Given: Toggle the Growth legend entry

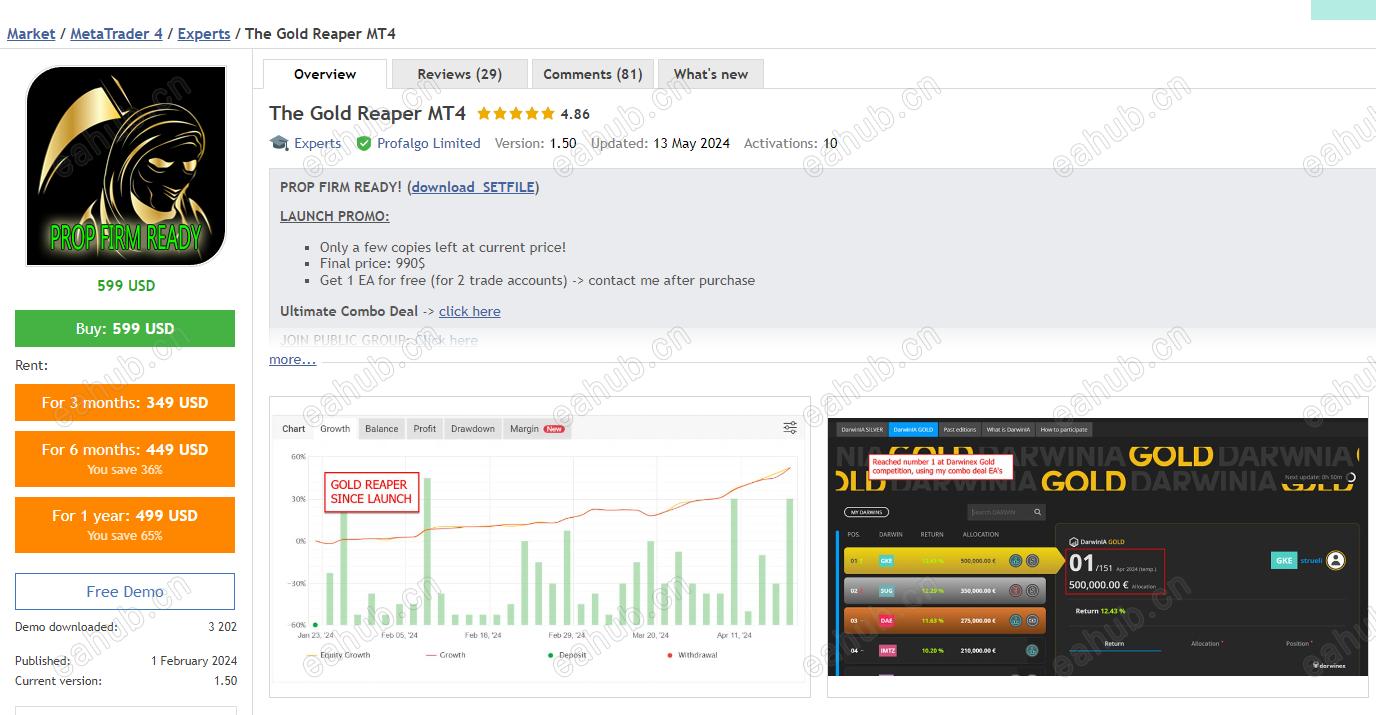Looking at the screenshot, I should pyautogui.click(x=445, y=655).
